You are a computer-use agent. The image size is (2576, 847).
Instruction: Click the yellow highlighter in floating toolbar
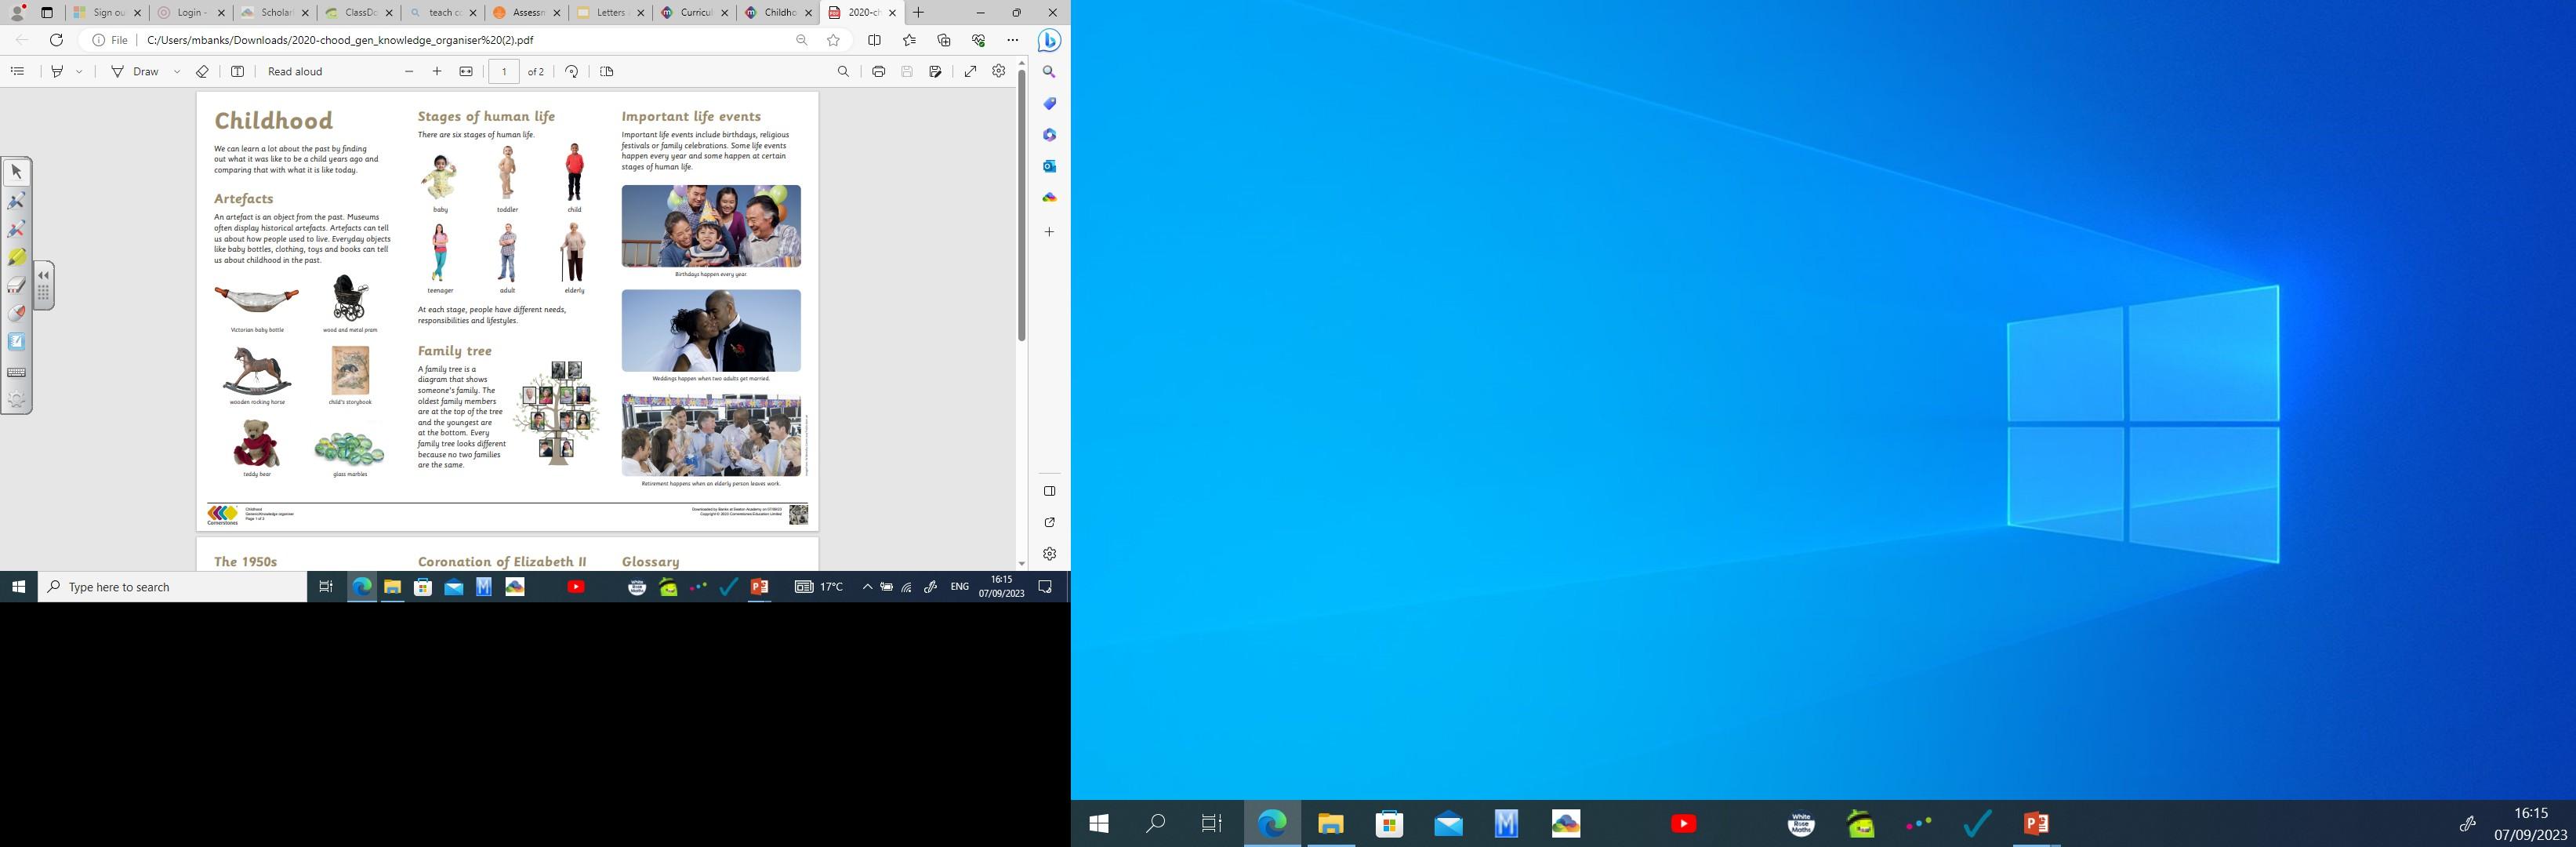click(x=17, y=257)
